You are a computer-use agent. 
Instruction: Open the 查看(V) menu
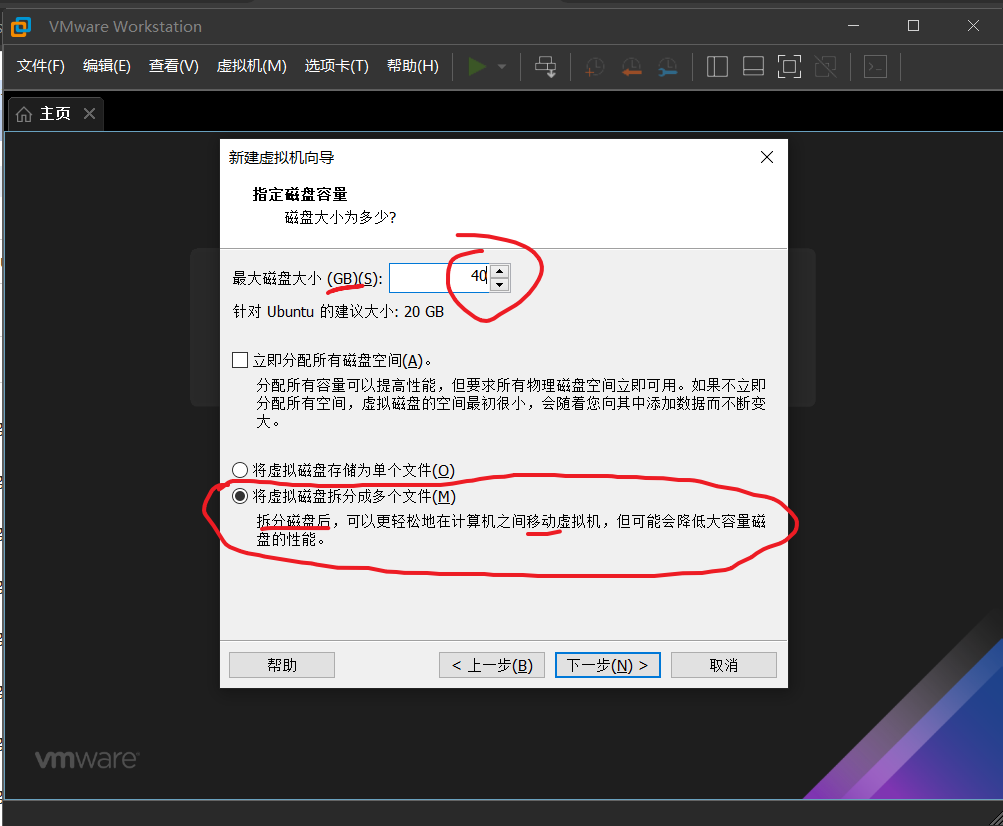coord(174,66)
